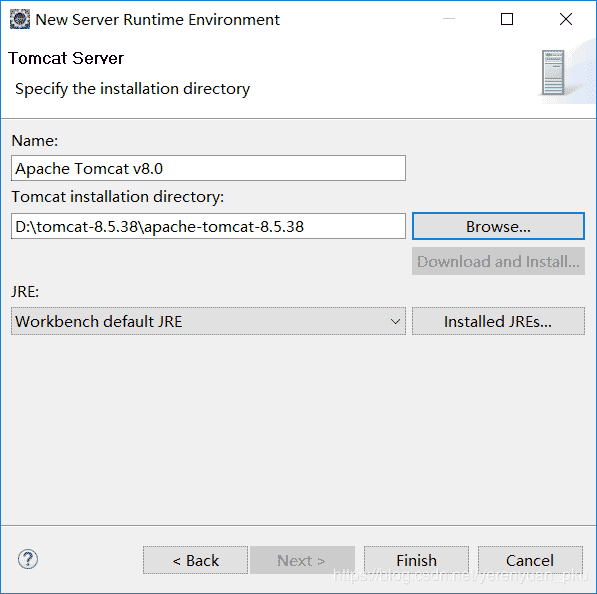Click the 'Name:' label

[35, 141]
